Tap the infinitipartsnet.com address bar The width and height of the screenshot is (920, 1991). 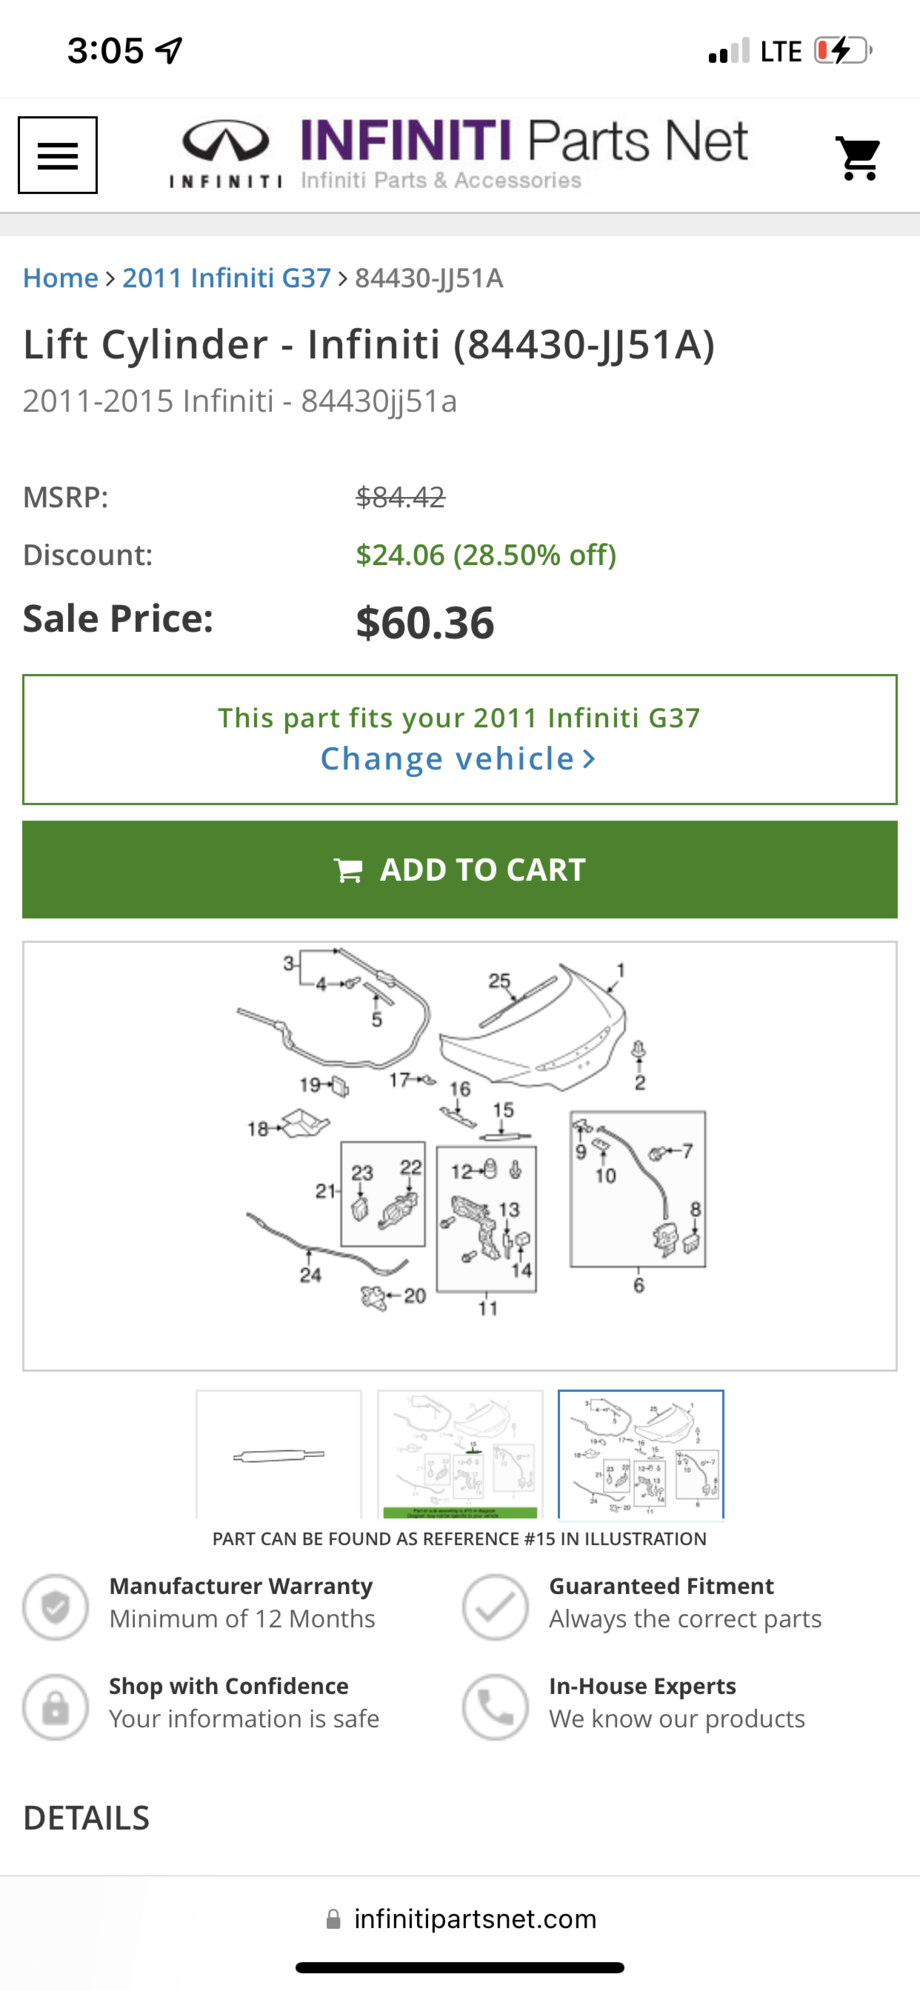click(x=460, y=1919)
